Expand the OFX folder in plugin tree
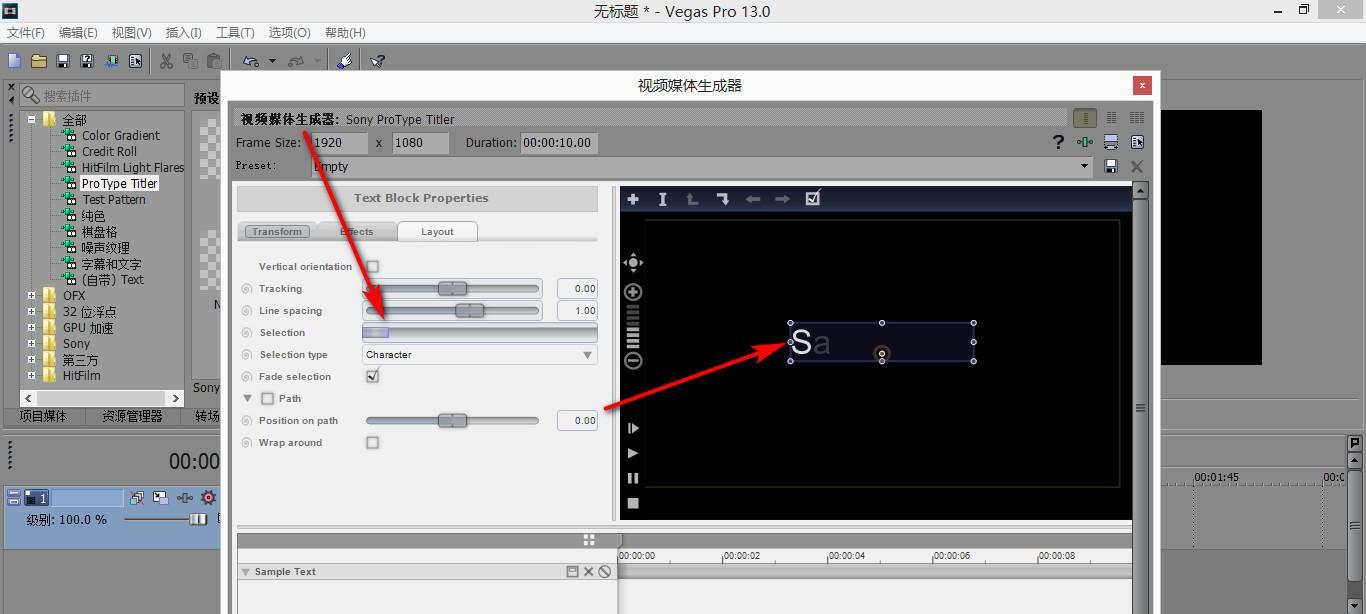Image resolution: width=1366 pixels, height=614 pixels. tap(31, 295)
